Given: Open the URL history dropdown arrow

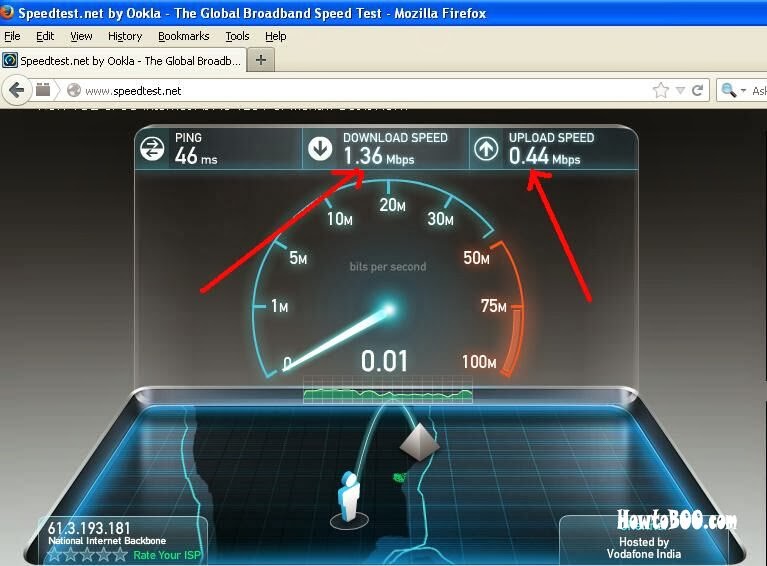Looking at the screenshot, I should 680,91.
